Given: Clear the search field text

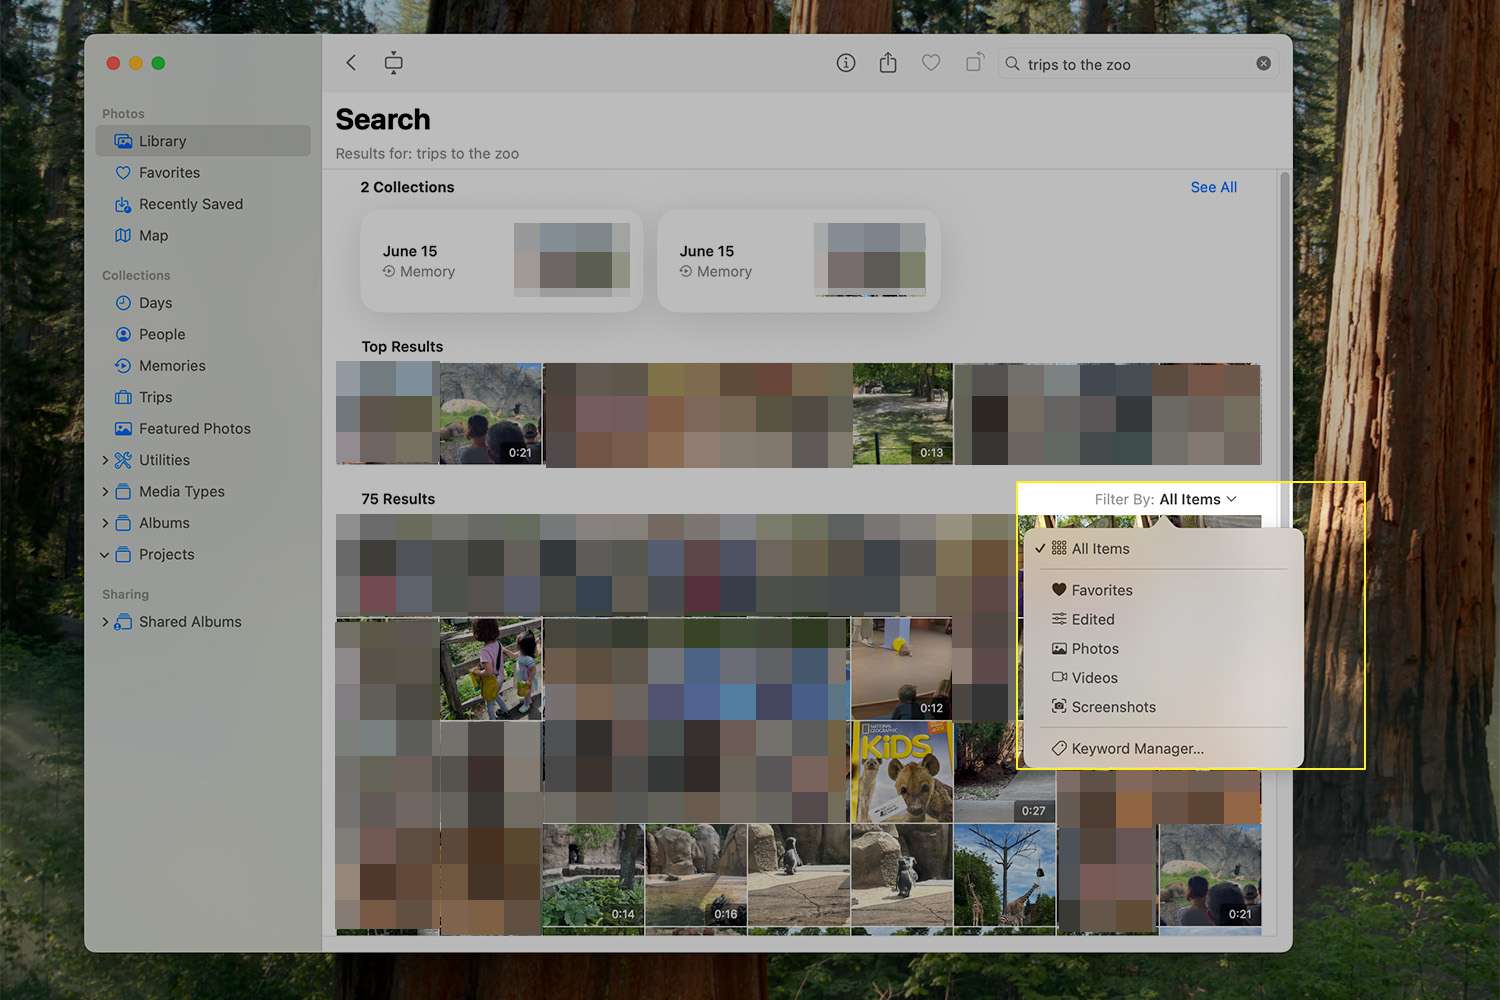Looking at the screenshot, I should [x=1264, y=63].
